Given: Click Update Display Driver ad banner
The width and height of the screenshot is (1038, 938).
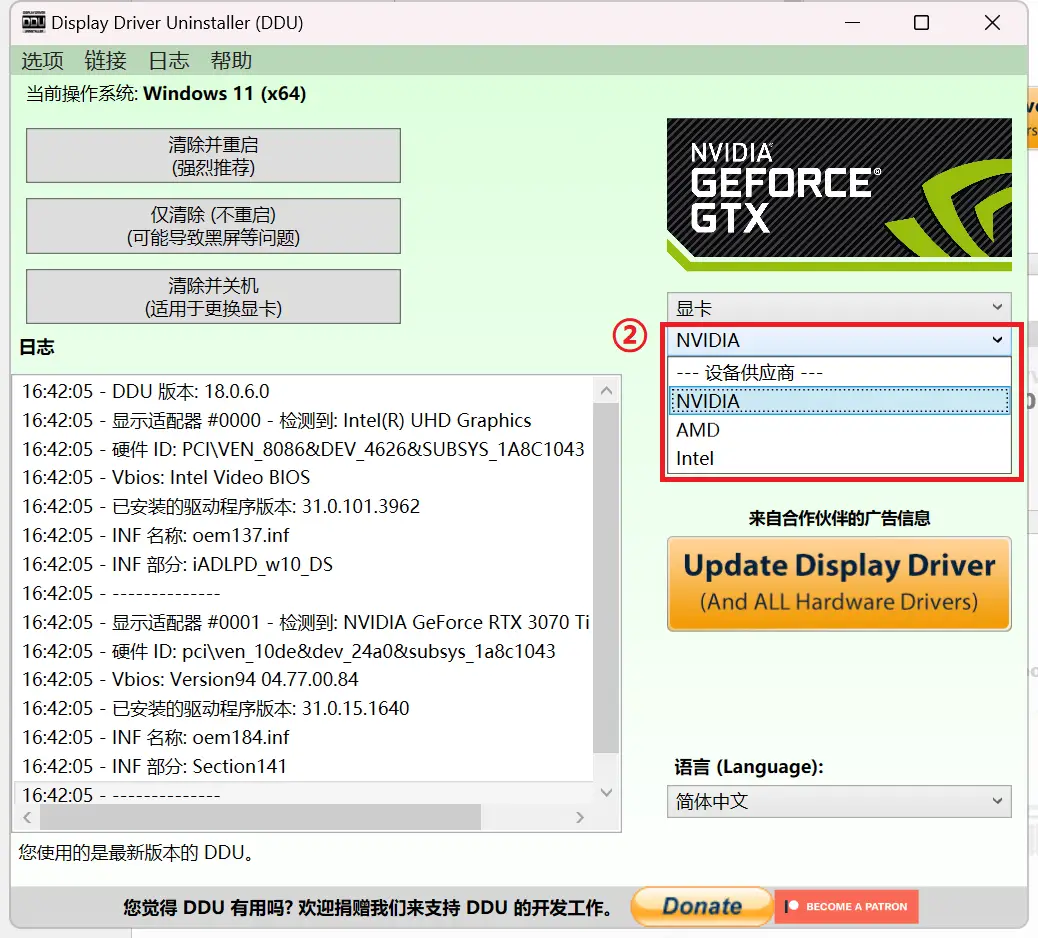Looking at the screenshot, I should 839,584.
